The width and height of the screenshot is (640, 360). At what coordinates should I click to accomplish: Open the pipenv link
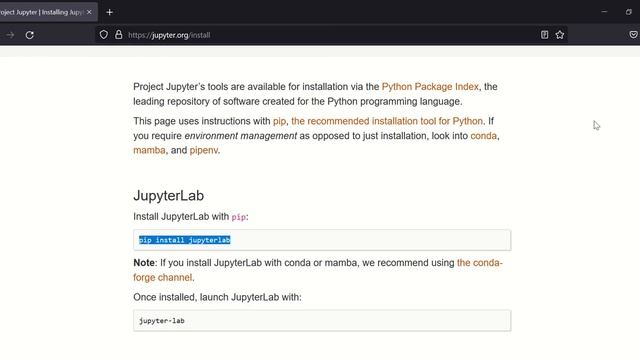(x=204, y=150)
